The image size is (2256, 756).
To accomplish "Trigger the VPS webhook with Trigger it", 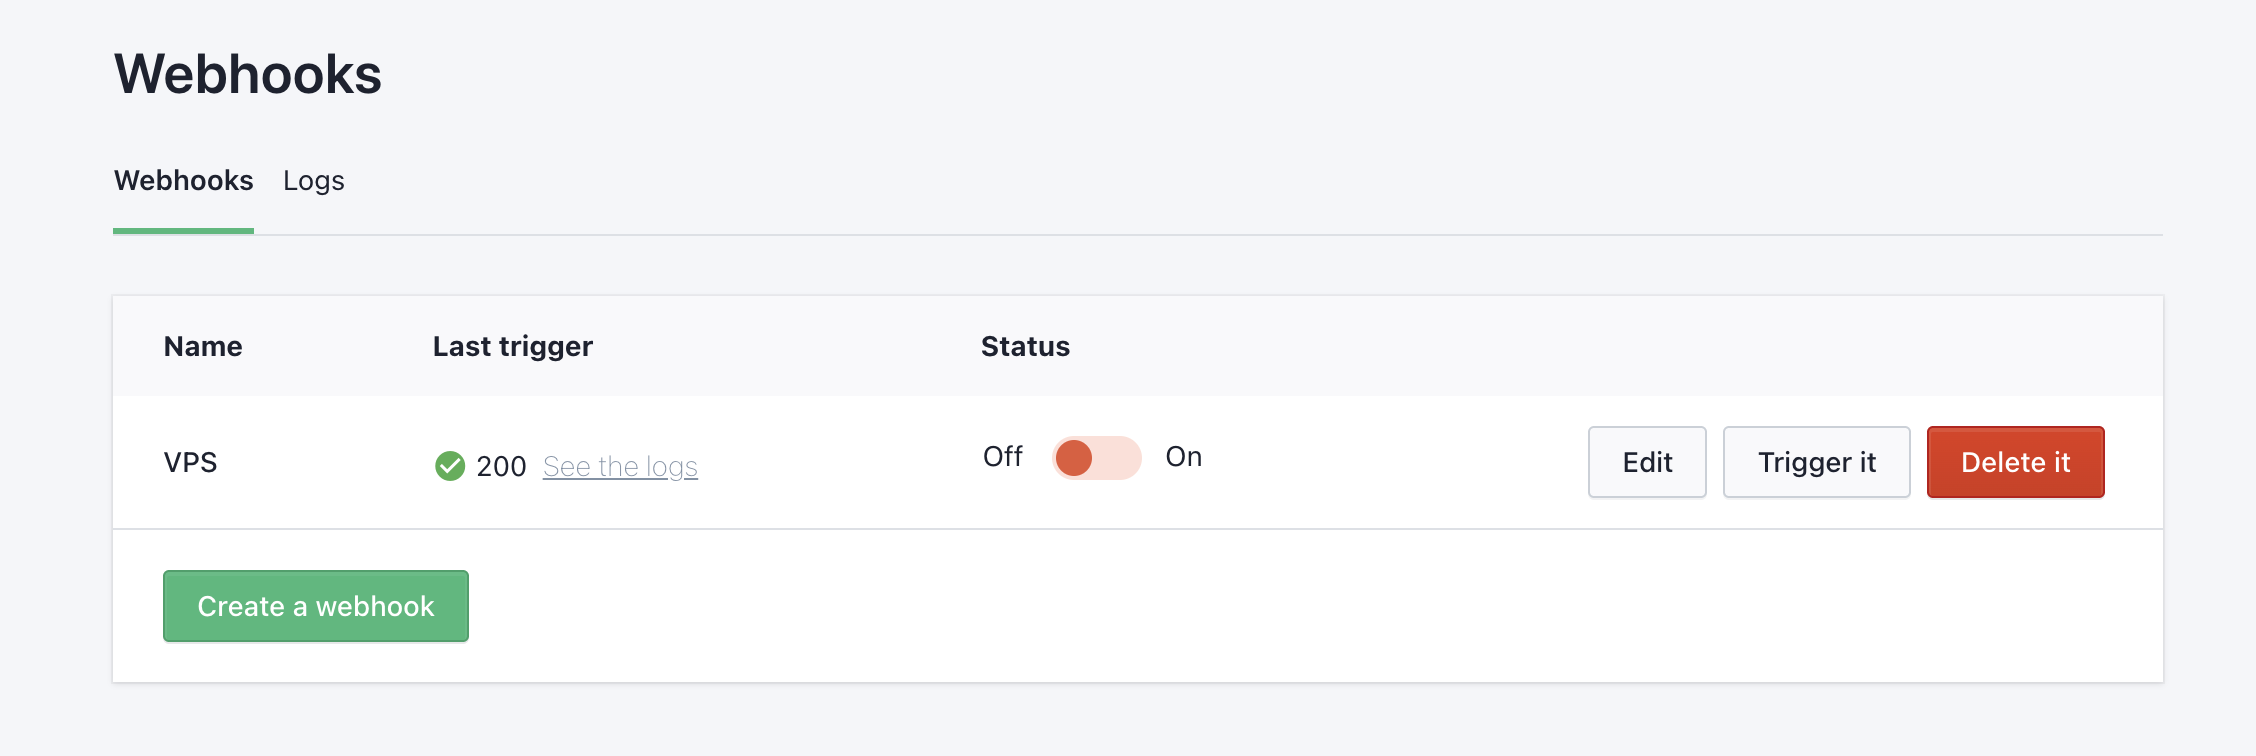I will tap(1816, 462).
